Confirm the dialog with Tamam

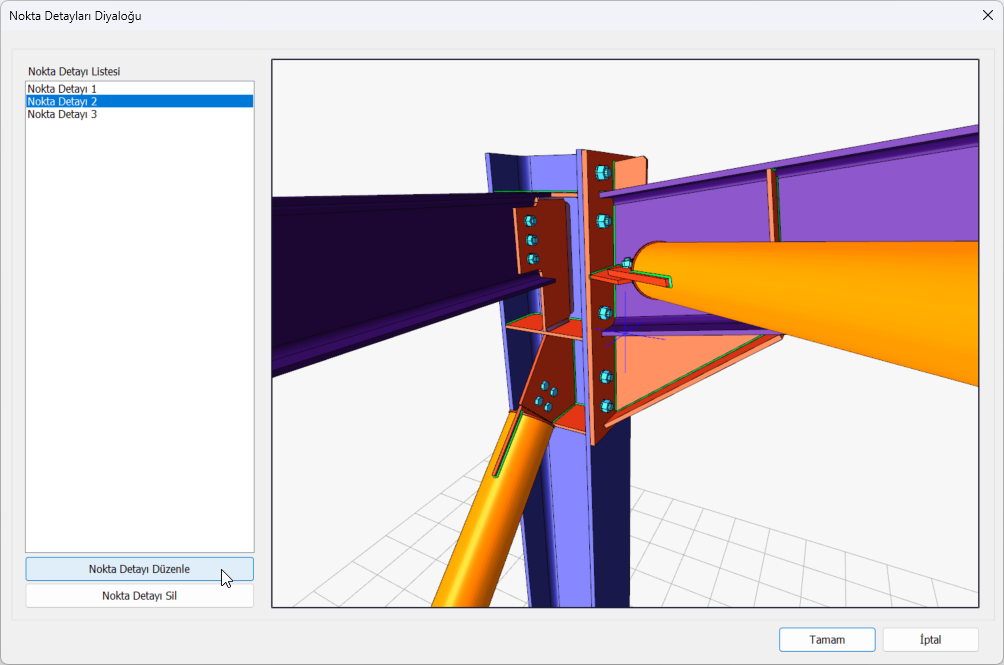pos(827,640)
